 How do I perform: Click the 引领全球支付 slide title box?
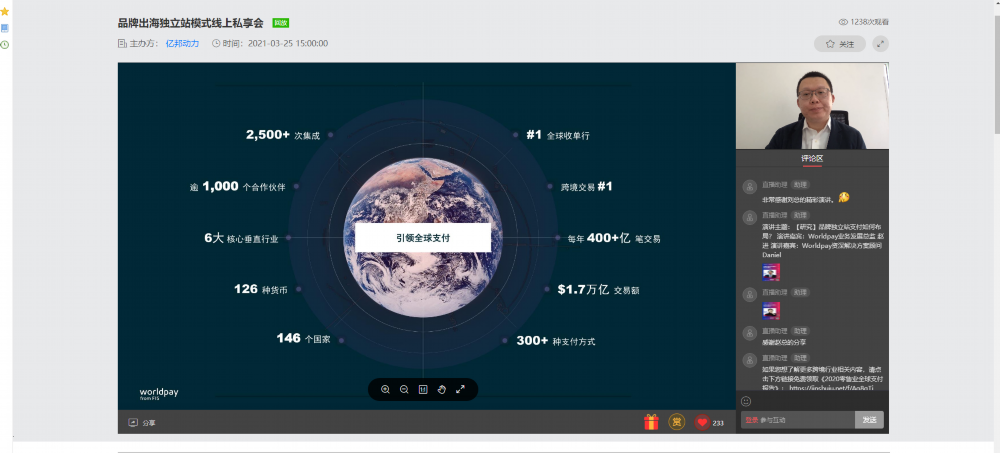click(423, 237)
